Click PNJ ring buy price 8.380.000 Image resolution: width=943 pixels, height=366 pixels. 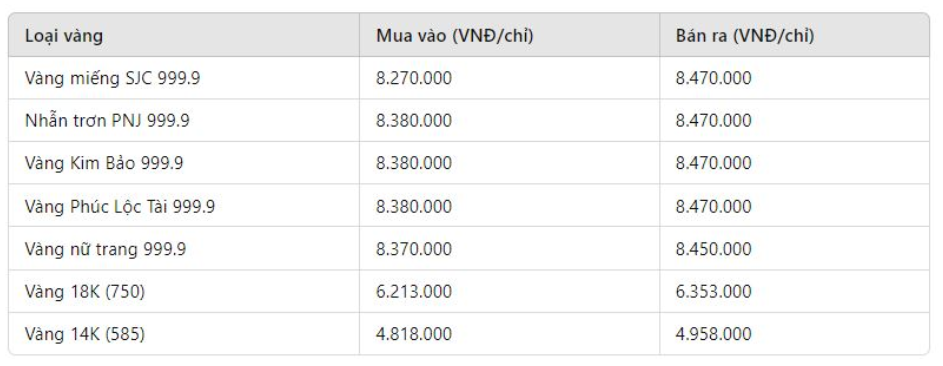click(414, 121)
